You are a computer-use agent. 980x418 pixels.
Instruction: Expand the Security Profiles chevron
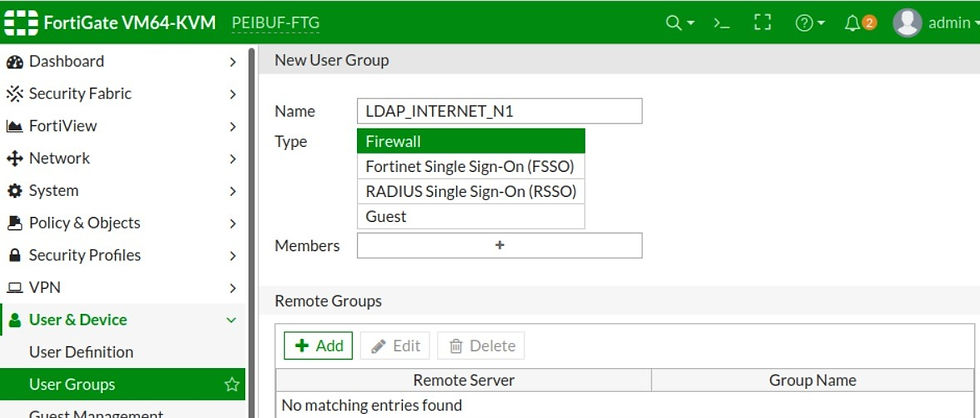tap(232, 256)
